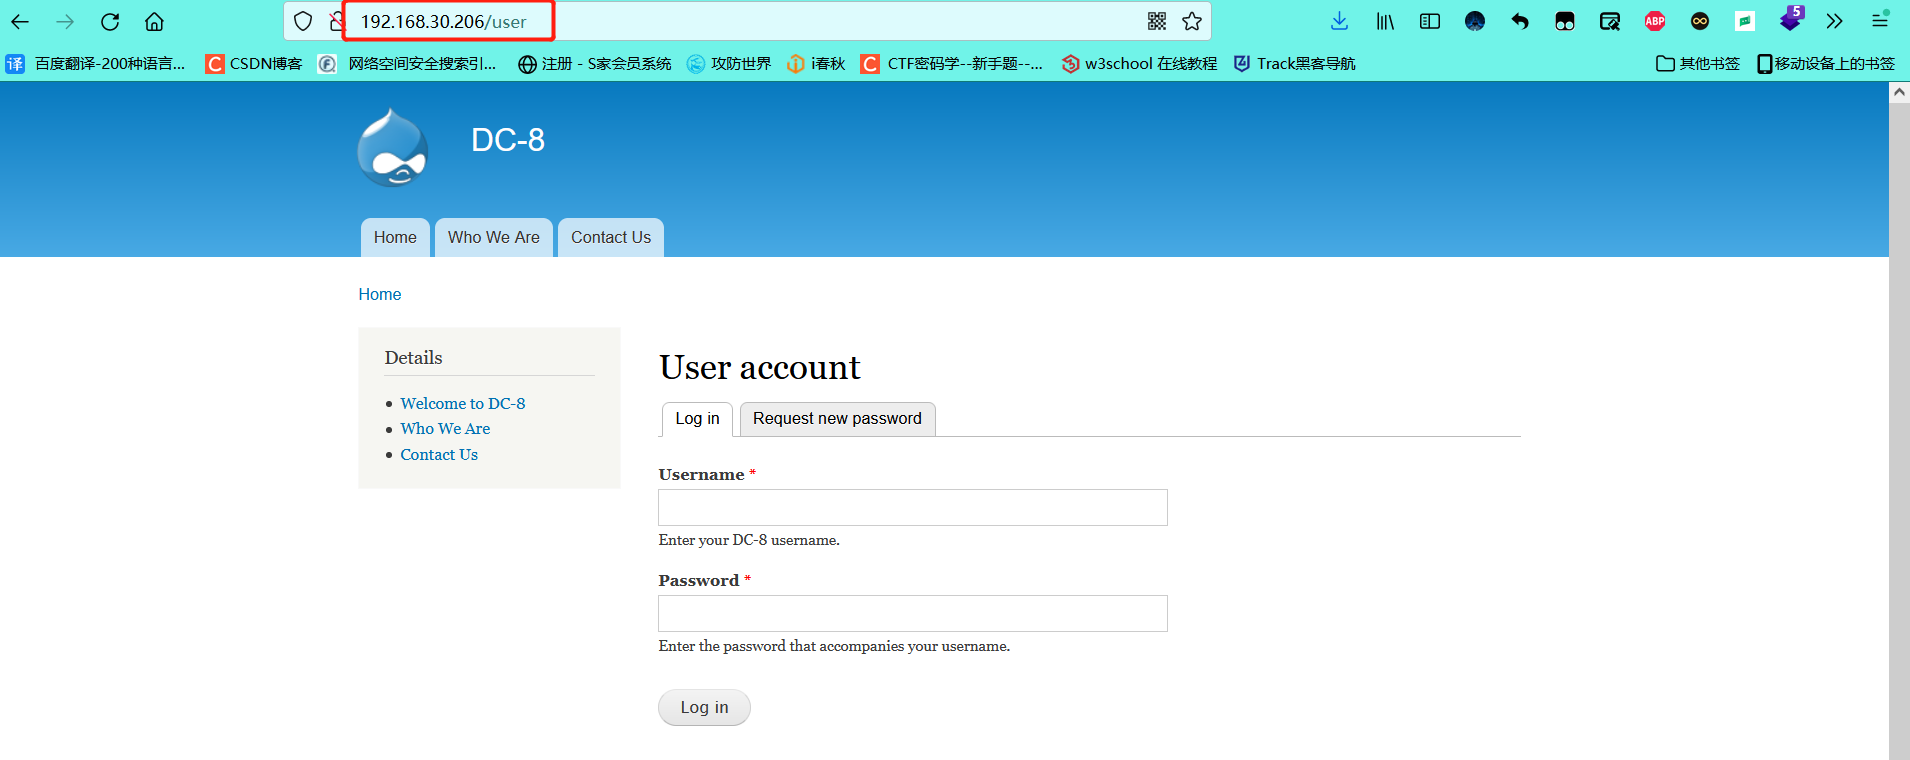Click the tracking protection shield icon
Screen dimensions: 1910x760
[303, 21]
